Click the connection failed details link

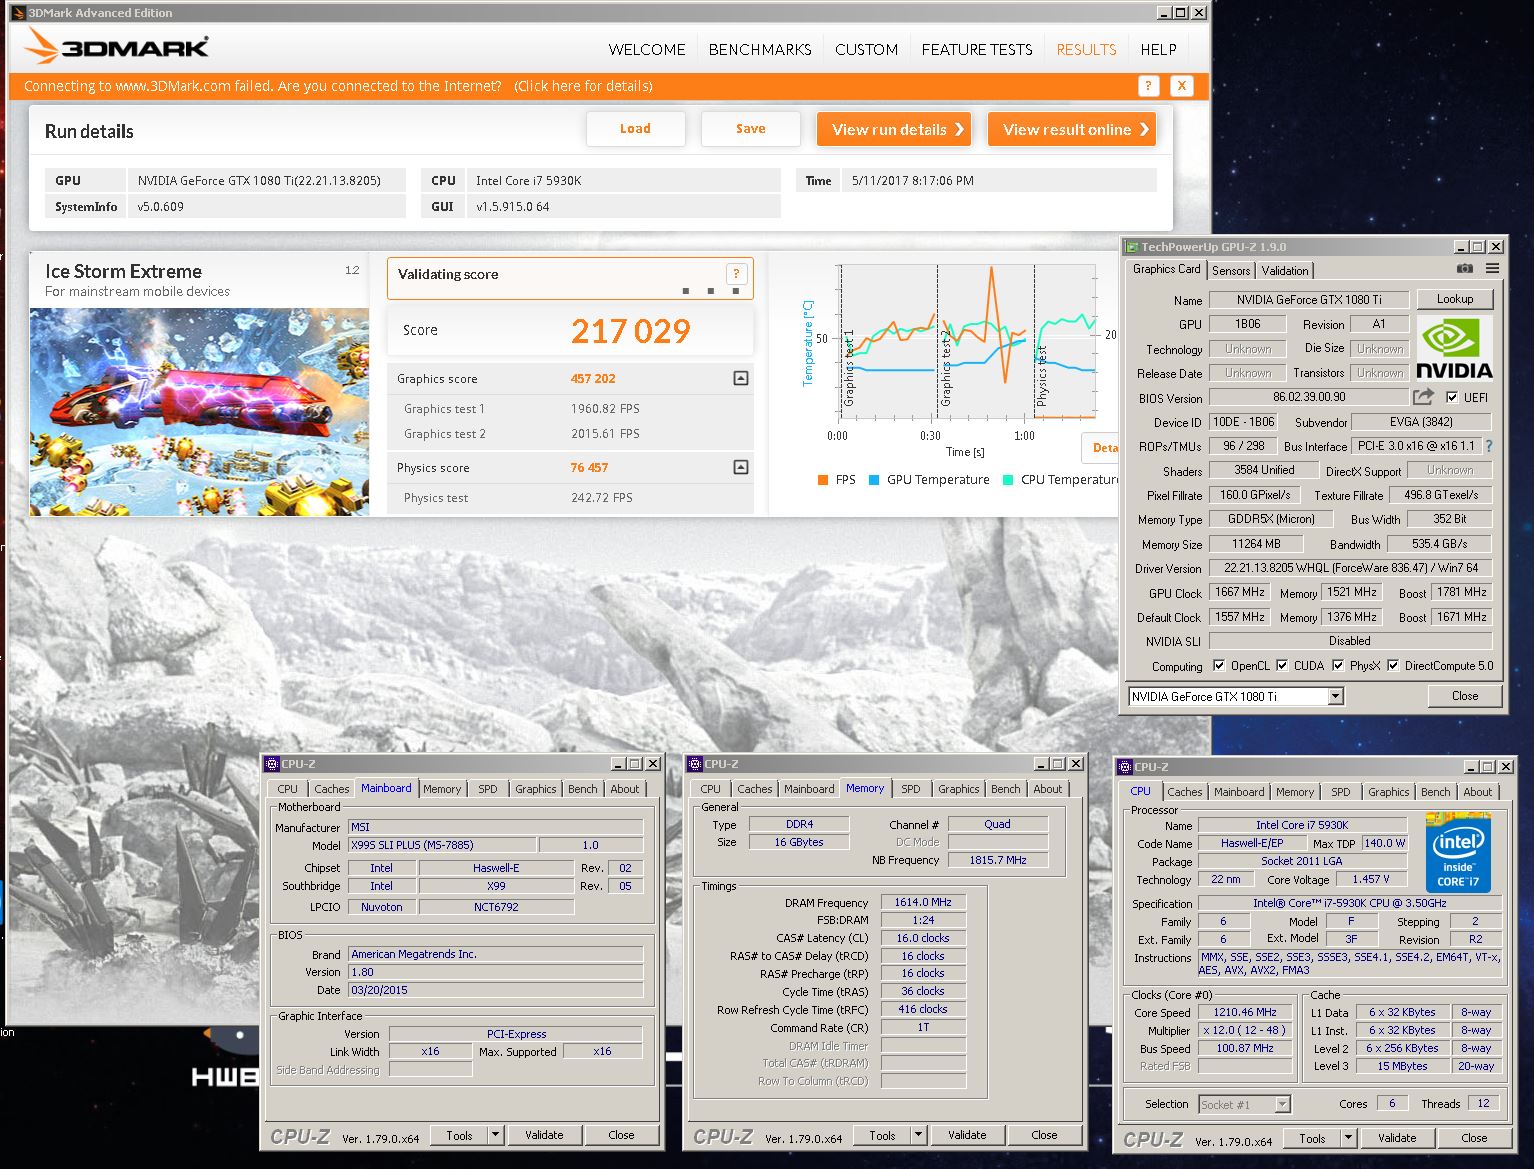(x=583, y=86)
